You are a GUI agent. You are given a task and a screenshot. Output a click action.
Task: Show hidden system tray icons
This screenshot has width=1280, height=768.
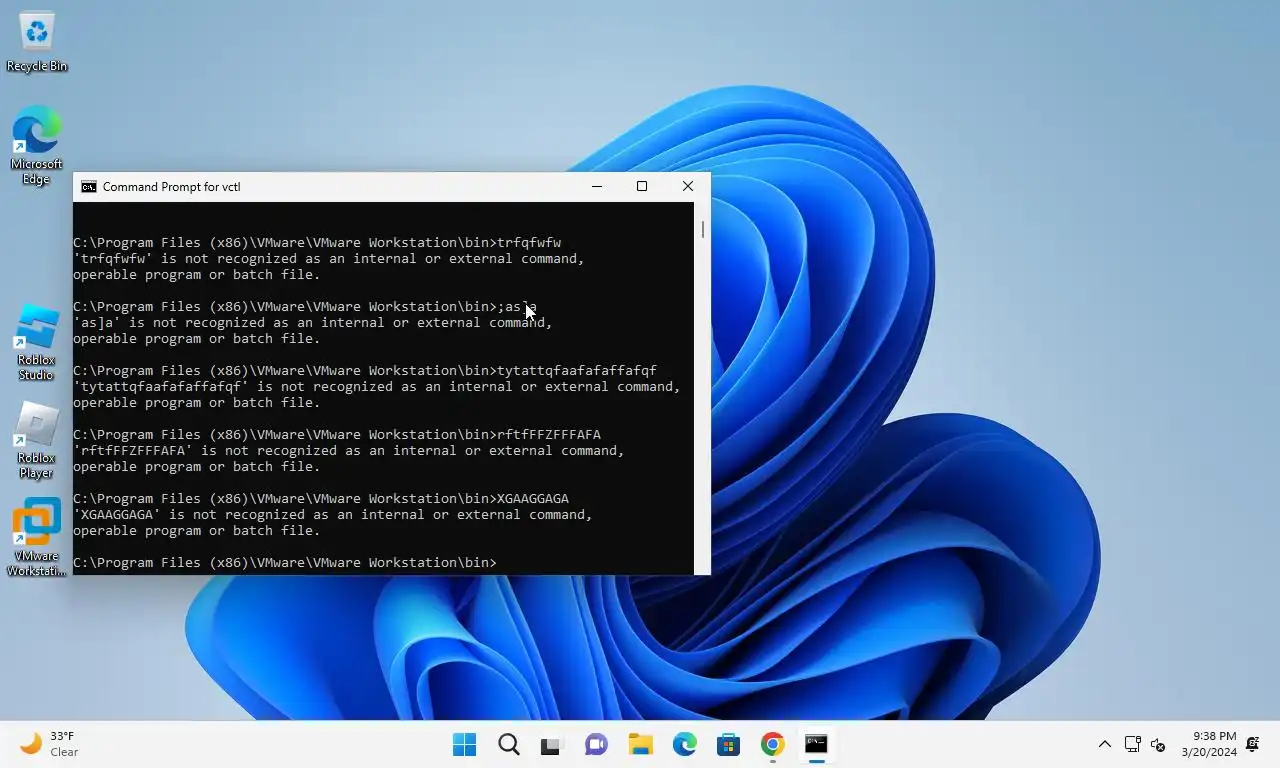[x=1104, y=744]
